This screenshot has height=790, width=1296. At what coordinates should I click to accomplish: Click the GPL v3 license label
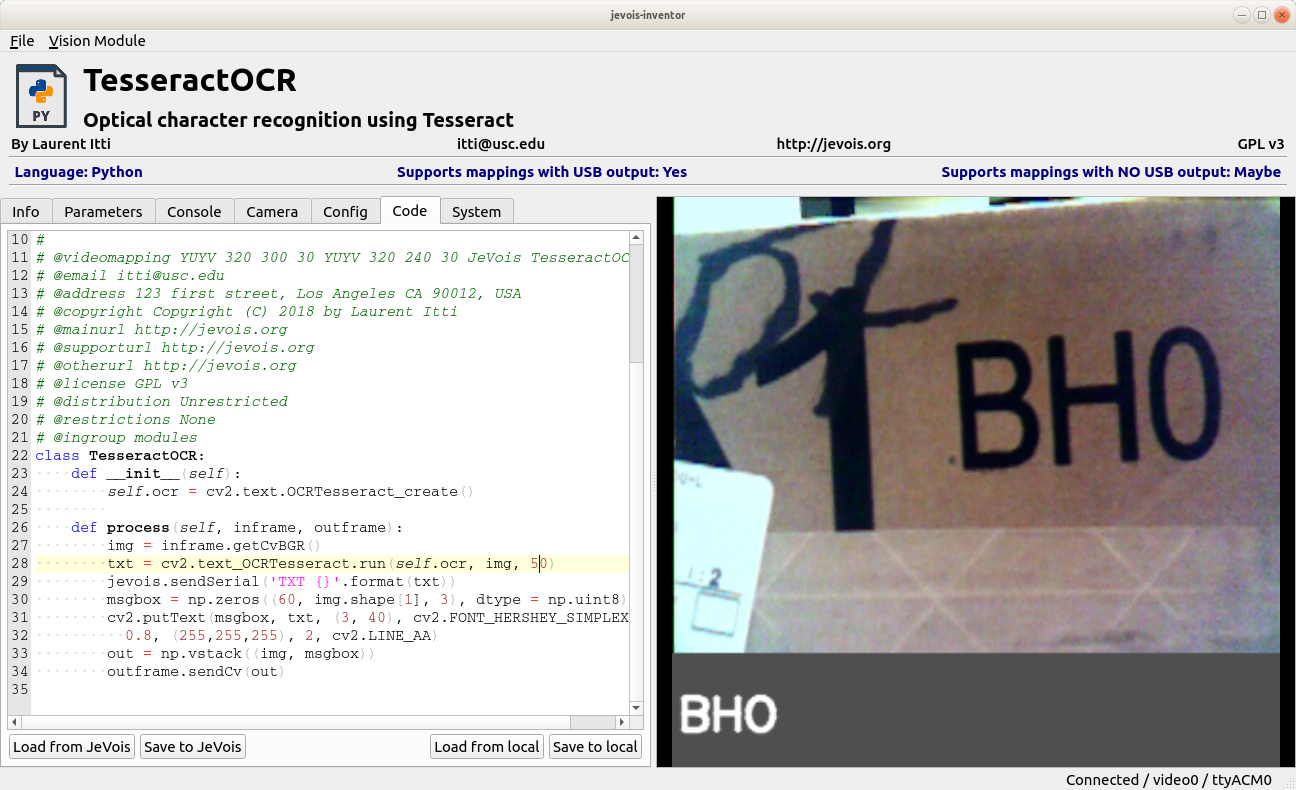(x=1261, y=144)
